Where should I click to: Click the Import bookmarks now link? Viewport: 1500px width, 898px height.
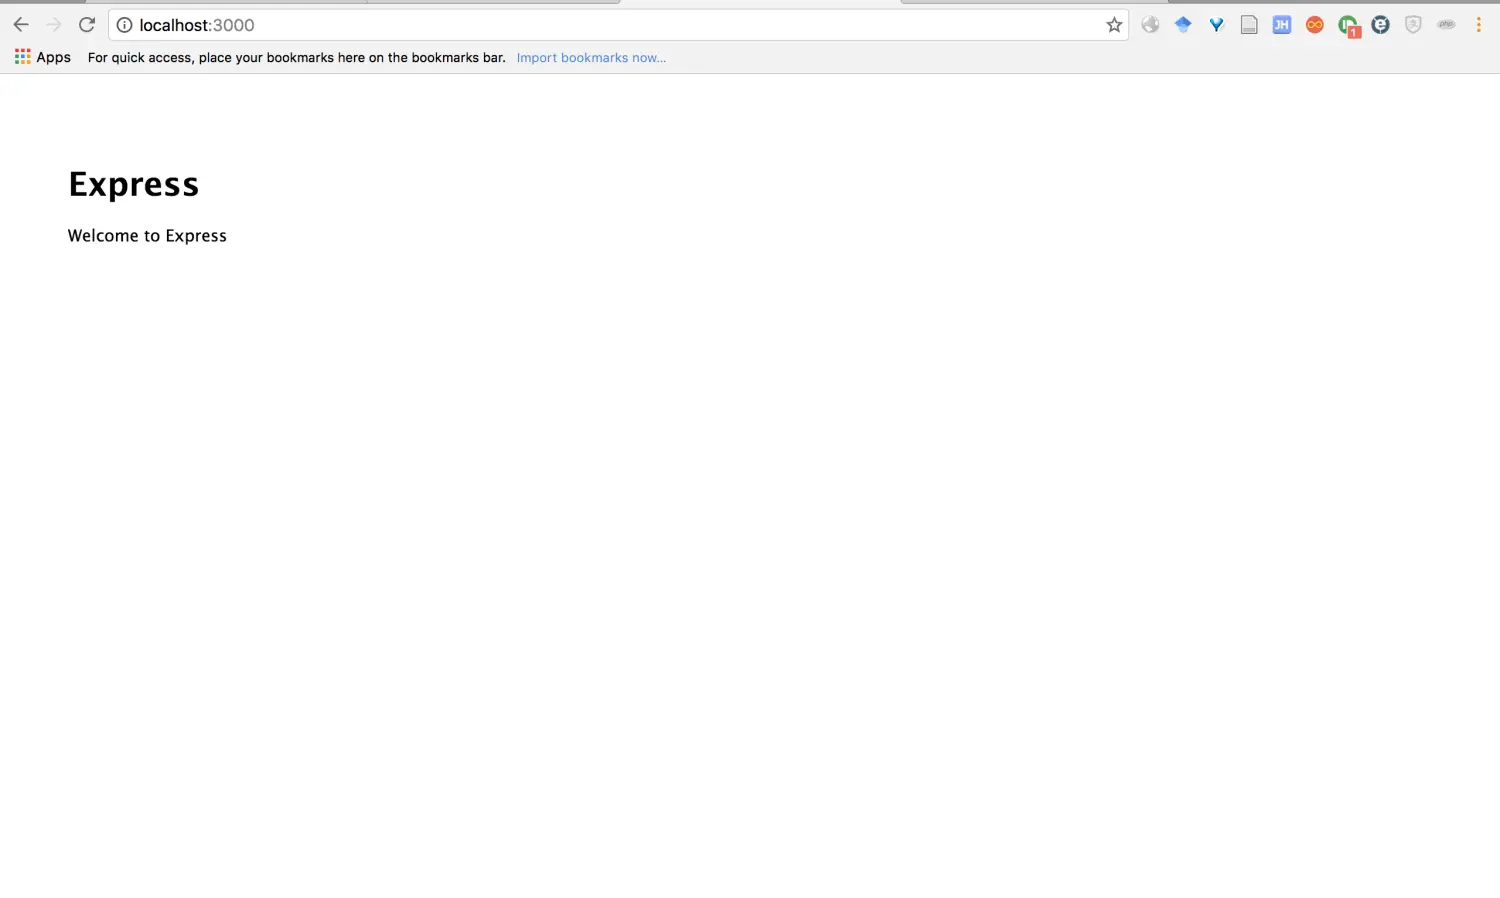[591, 58]
